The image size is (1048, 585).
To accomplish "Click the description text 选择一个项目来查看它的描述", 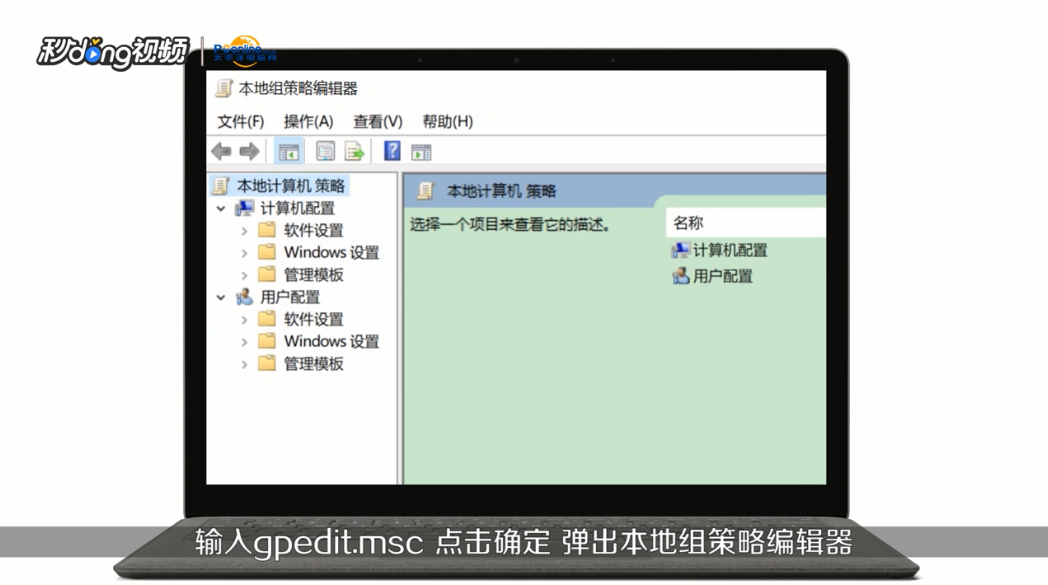I will pyautogui.click(x=510, y=225).
